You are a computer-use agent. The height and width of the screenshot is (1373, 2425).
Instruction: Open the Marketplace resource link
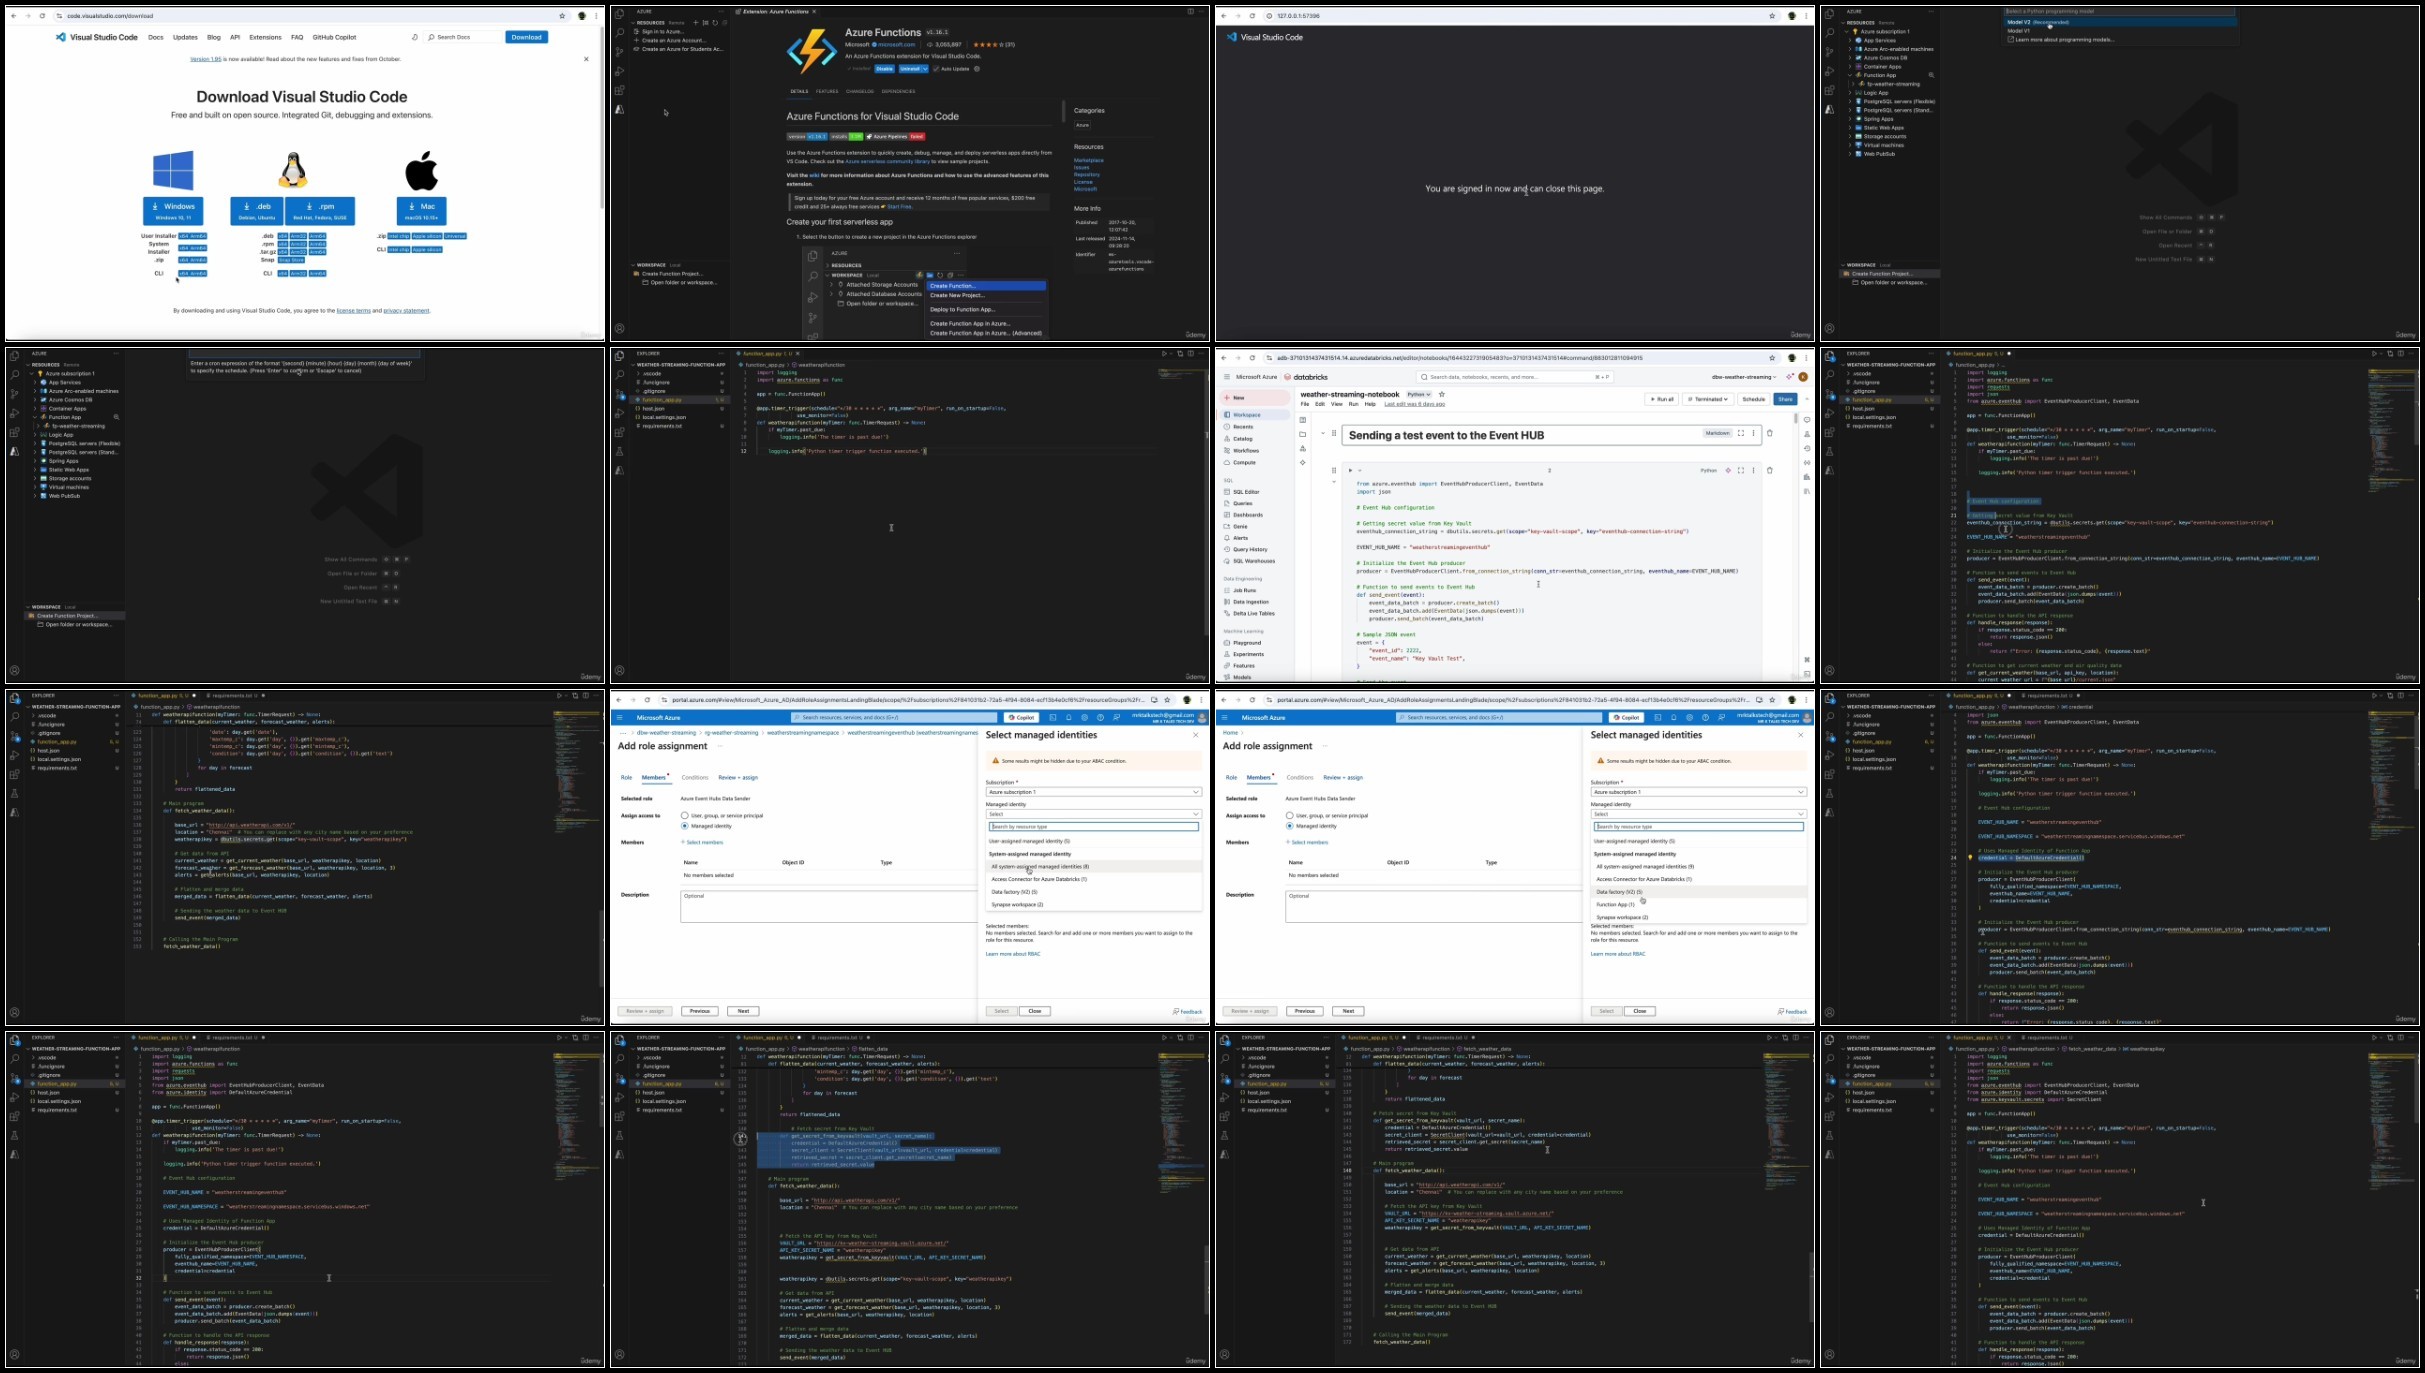pos(1089,160)
